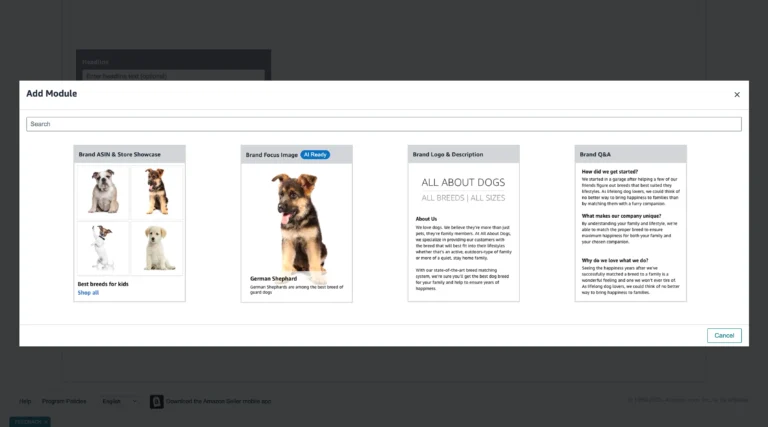Click the Help link in footer
This screenshot has height=427, width=768.
coord(25,401)
